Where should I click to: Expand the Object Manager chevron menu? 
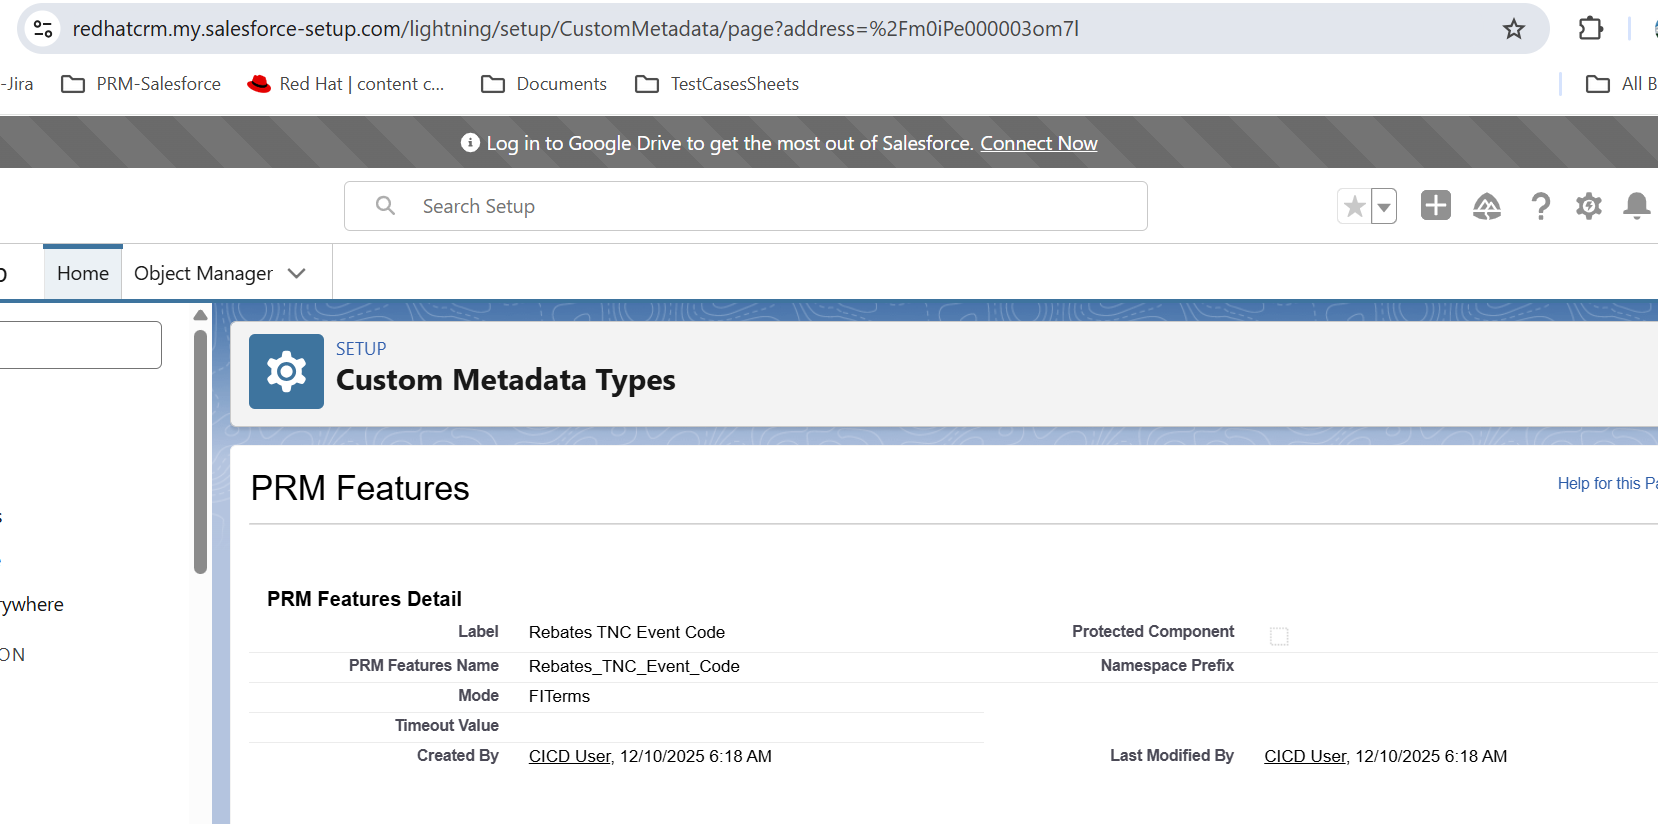tap(297, 273)
